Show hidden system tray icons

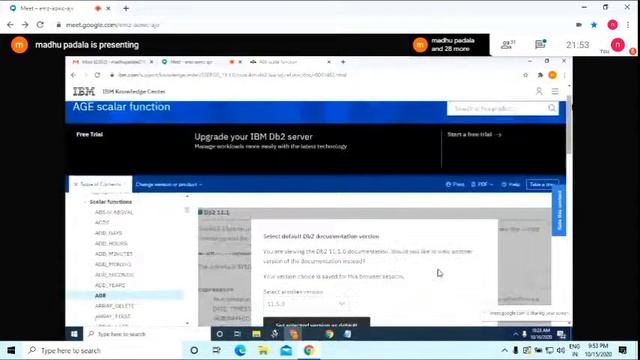click(x=504, y=351)
